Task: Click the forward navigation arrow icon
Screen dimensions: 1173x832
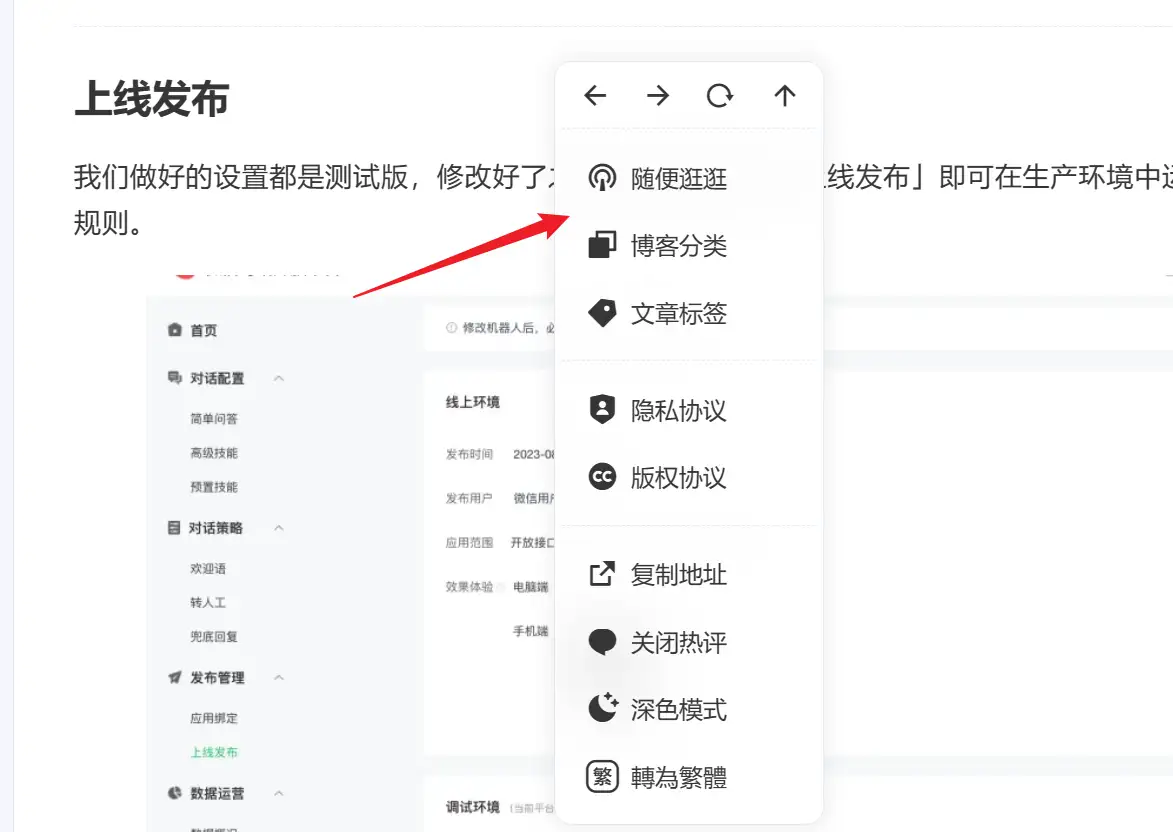Action: pyautogui.click(x=658, y=96)
